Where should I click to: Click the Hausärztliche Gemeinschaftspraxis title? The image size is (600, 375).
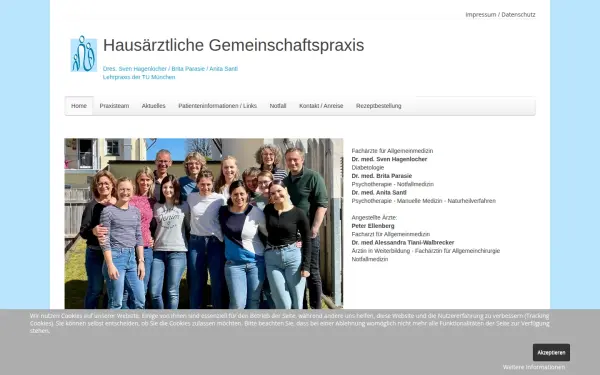coord(233,45)
